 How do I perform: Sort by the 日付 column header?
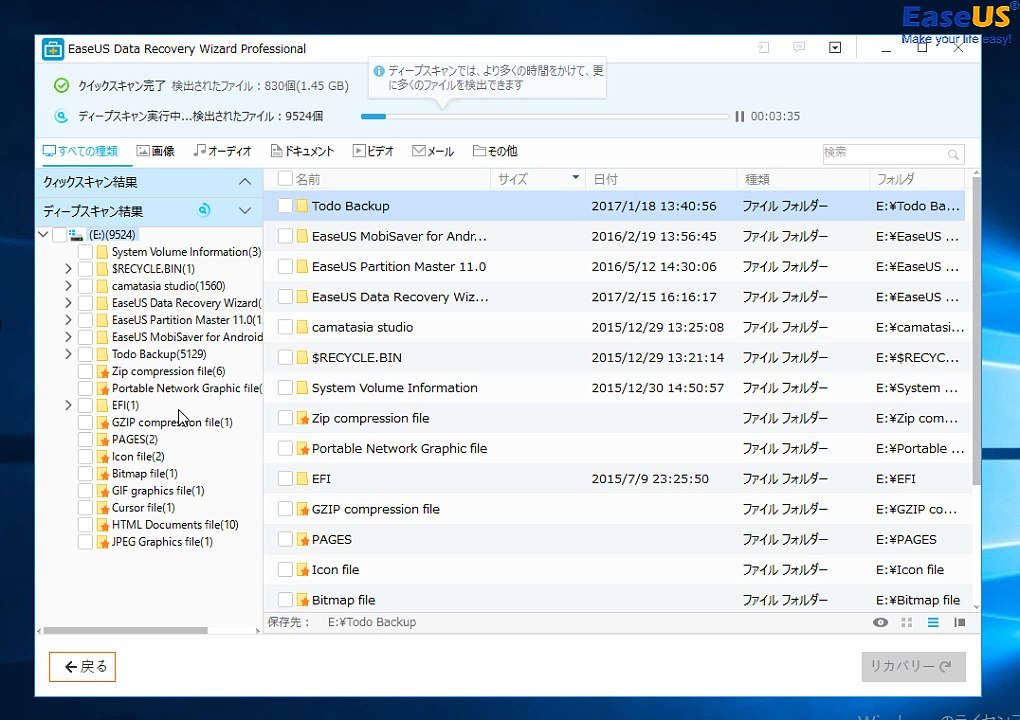661,179
